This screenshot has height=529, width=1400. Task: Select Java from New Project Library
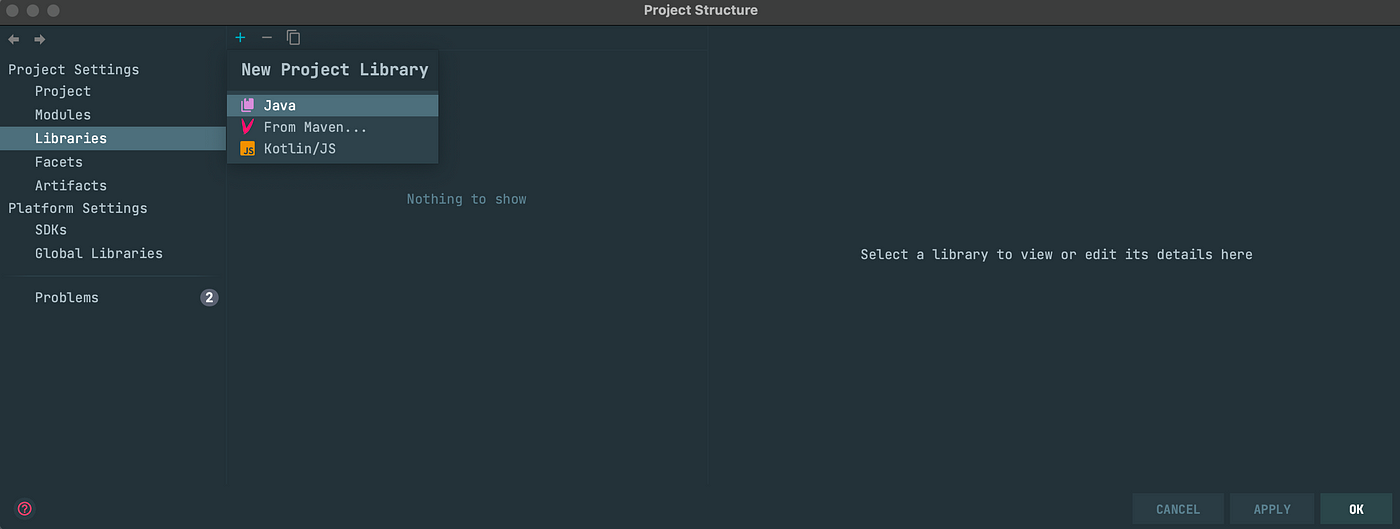tap(279, 105)
